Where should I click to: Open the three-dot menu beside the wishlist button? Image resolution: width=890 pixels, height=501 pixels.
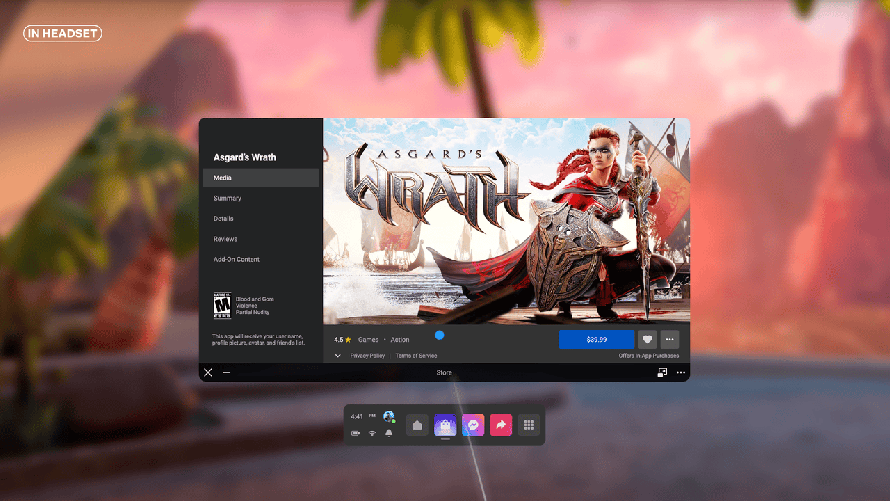(670, 340)
